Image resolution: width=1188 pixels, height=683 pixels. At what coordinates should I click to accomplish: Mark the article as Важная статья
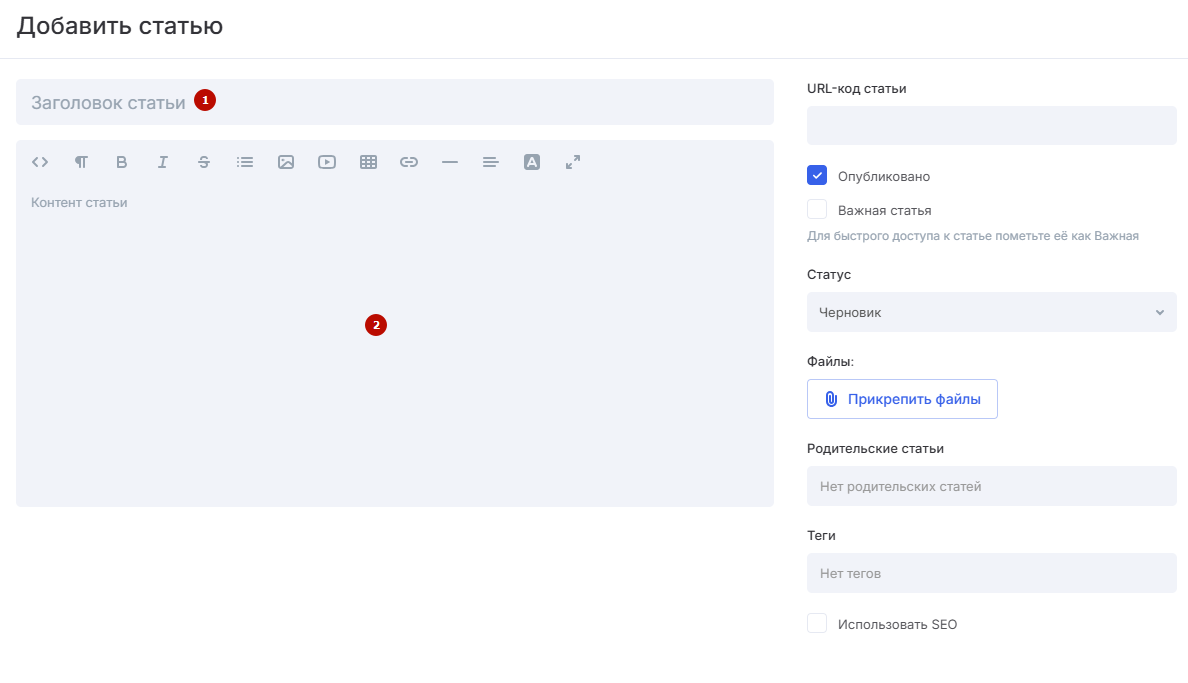(817, 210)
